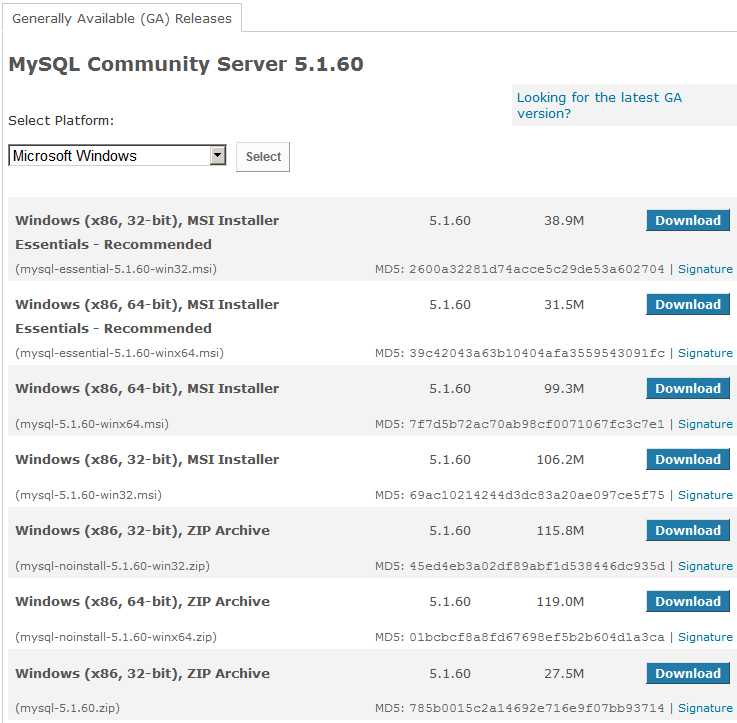737x723 pixels.
Task: Click the 31.5M file size value
Action: tap(564, 305)
